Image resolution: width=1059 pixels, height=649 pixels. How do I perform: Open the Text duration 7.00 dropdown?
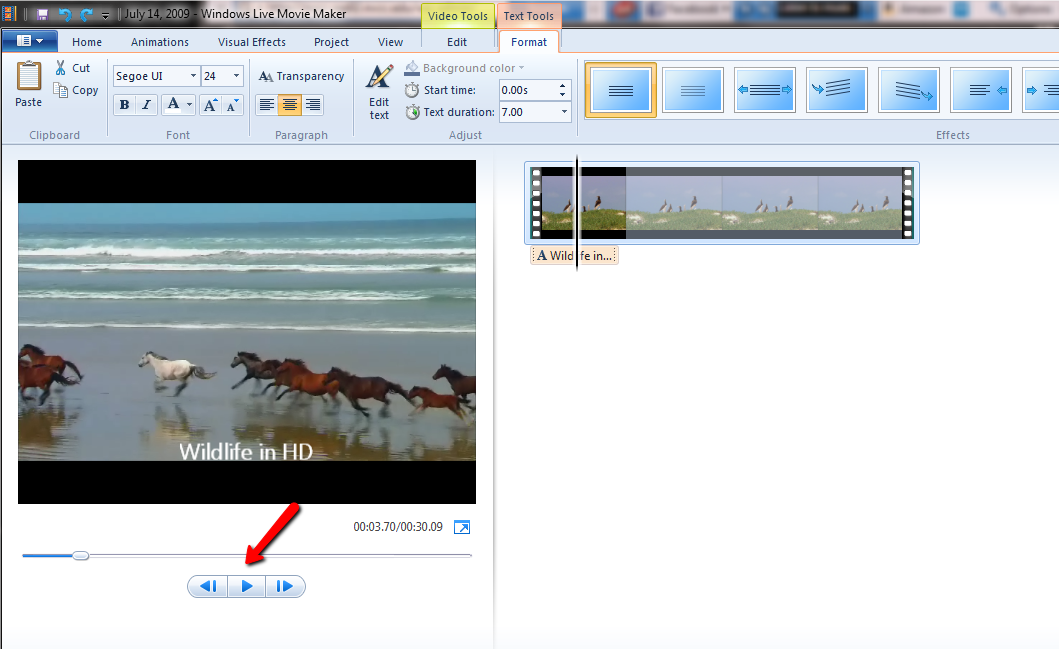pyautogui.click(x=565, y=112)
